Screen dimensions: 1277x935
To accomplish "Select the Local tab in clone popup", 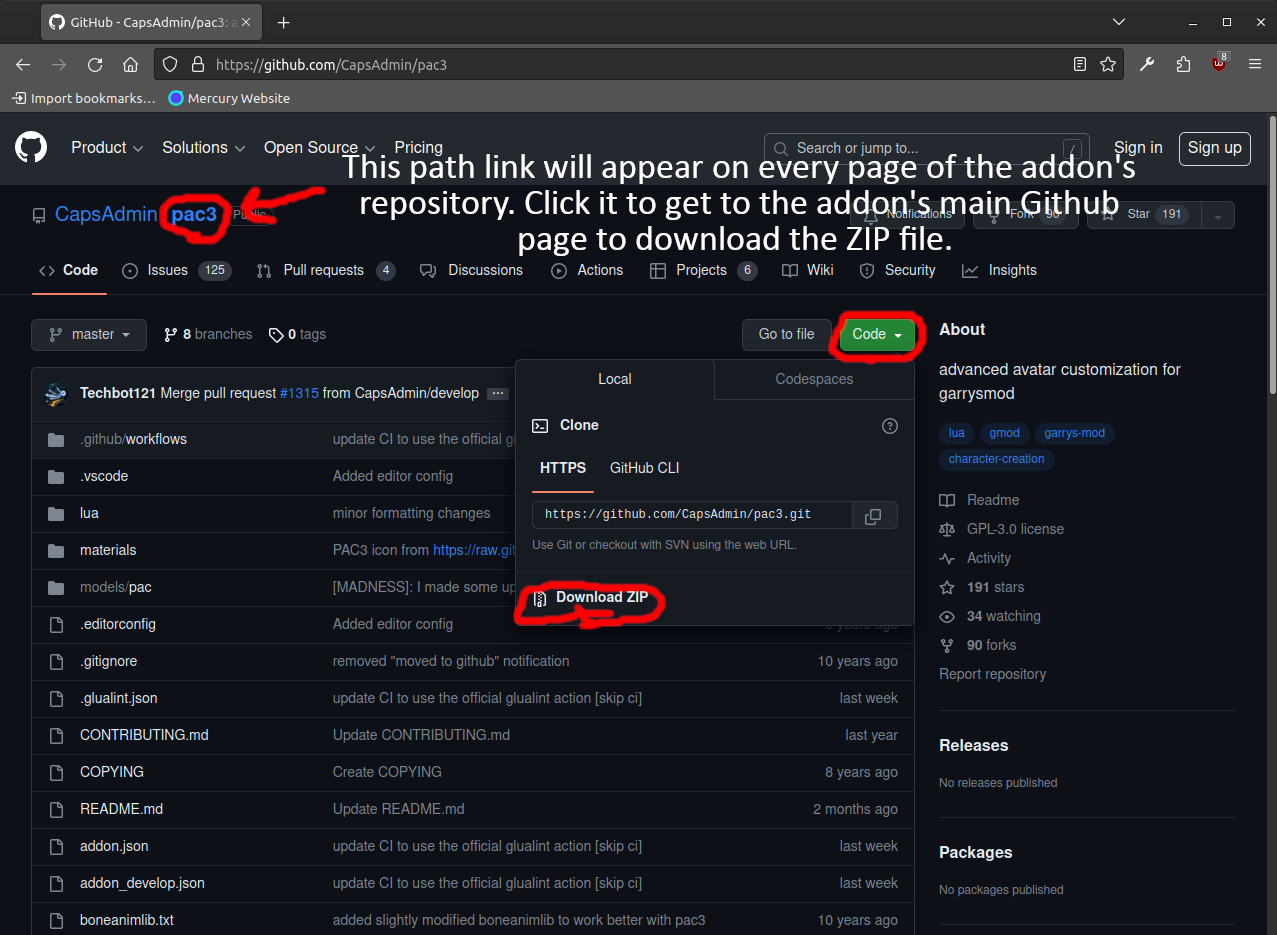I will tap(615, 379).
